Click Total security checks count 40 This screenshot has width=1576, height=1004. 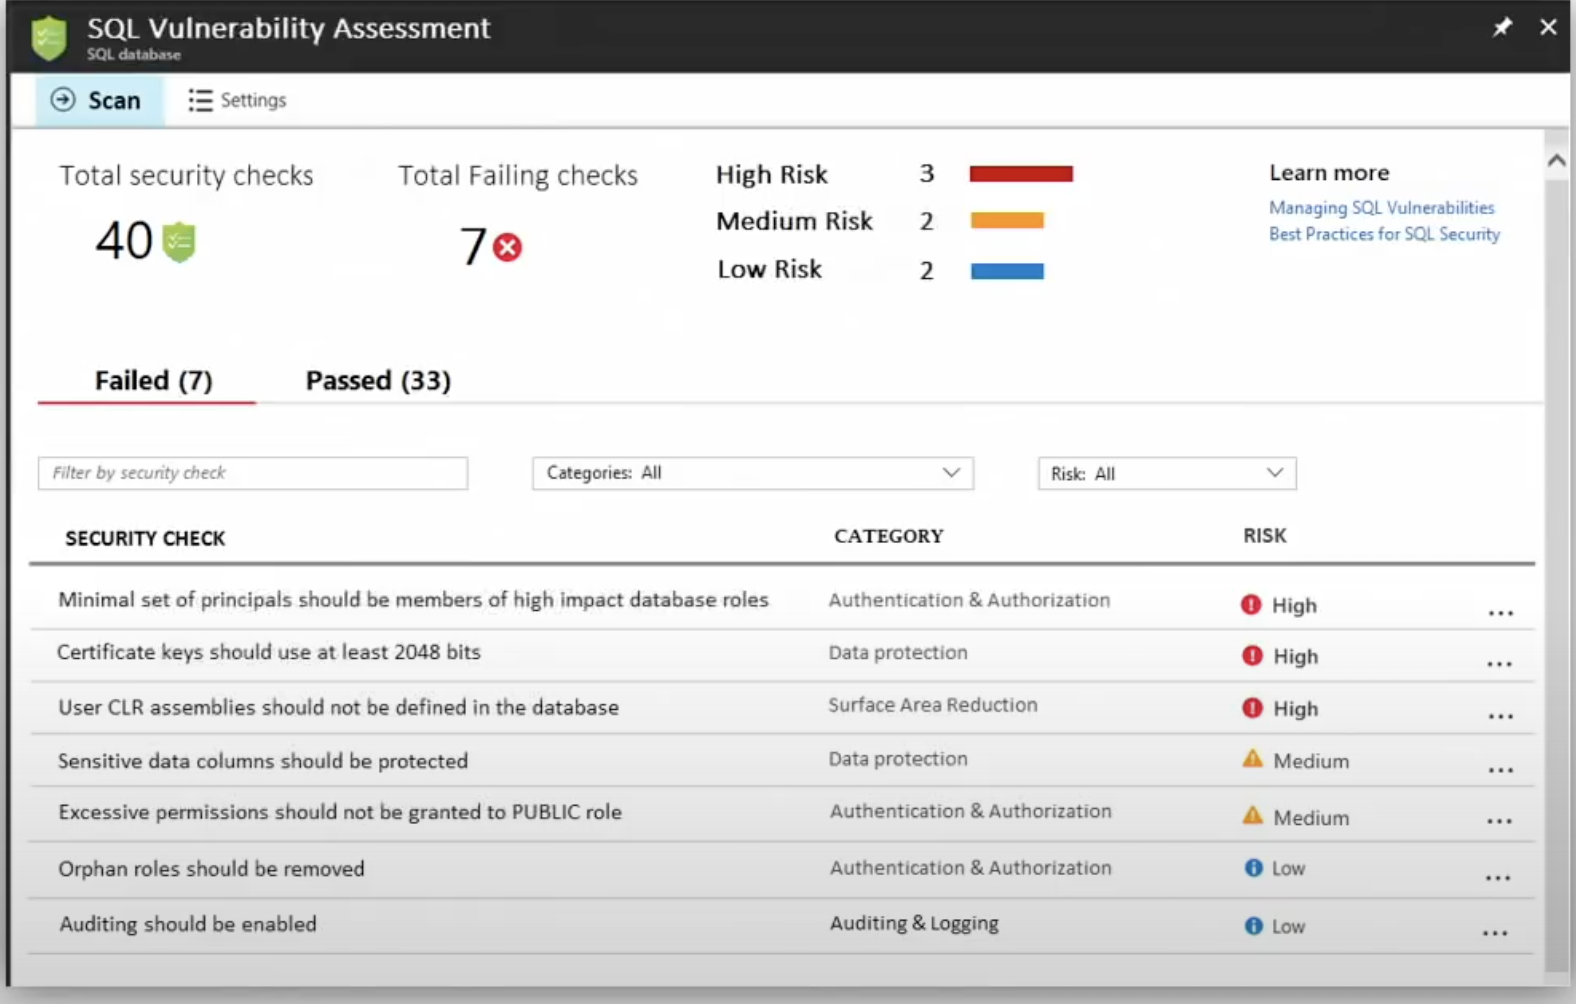point(124,241)
